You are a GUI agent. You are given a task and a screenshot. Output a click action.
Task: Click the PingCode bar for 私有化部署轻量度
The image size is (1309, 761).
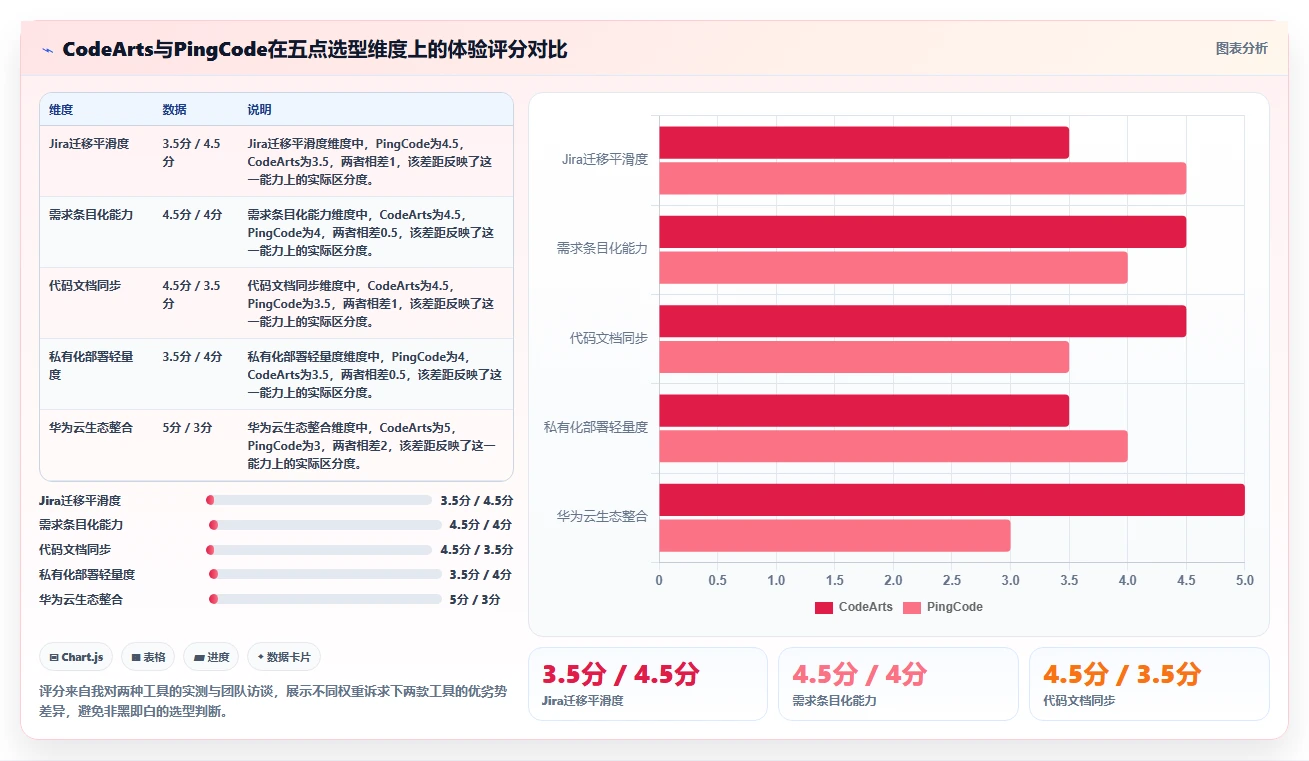tap(893, 446)
